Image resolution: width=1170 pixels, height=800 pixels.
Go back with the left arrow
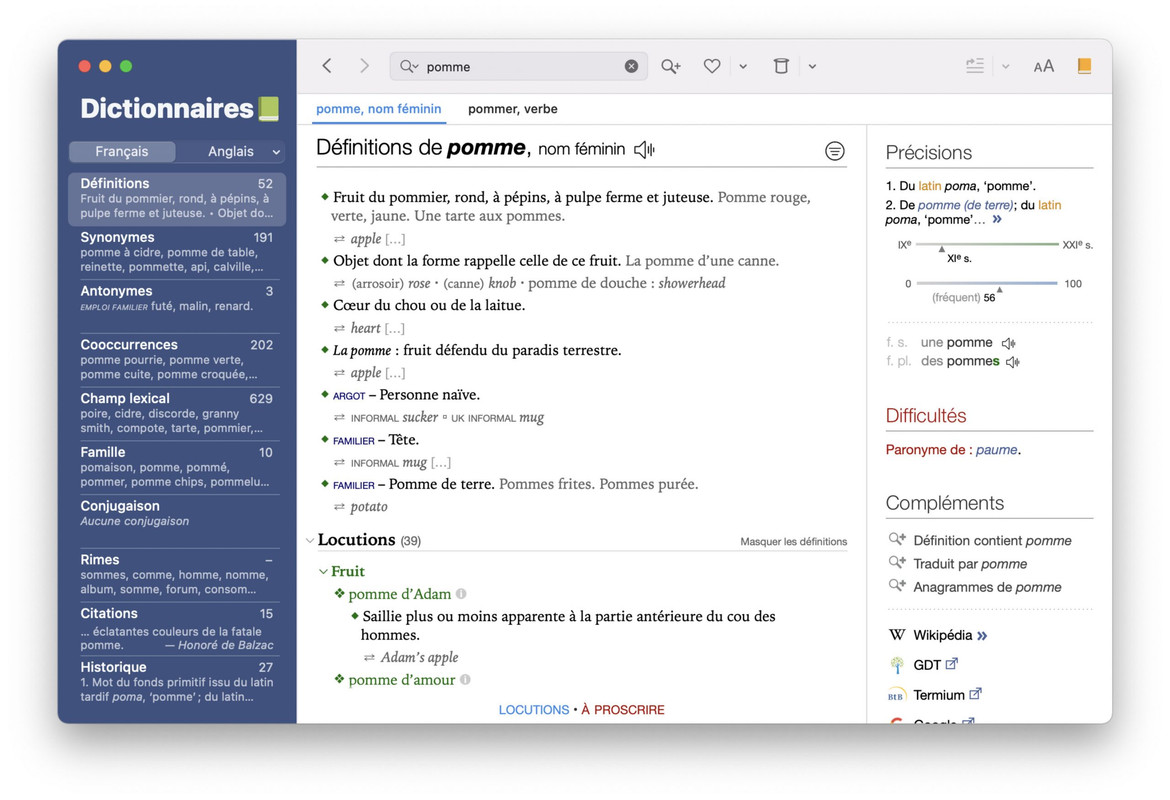(x=327, y=66)
